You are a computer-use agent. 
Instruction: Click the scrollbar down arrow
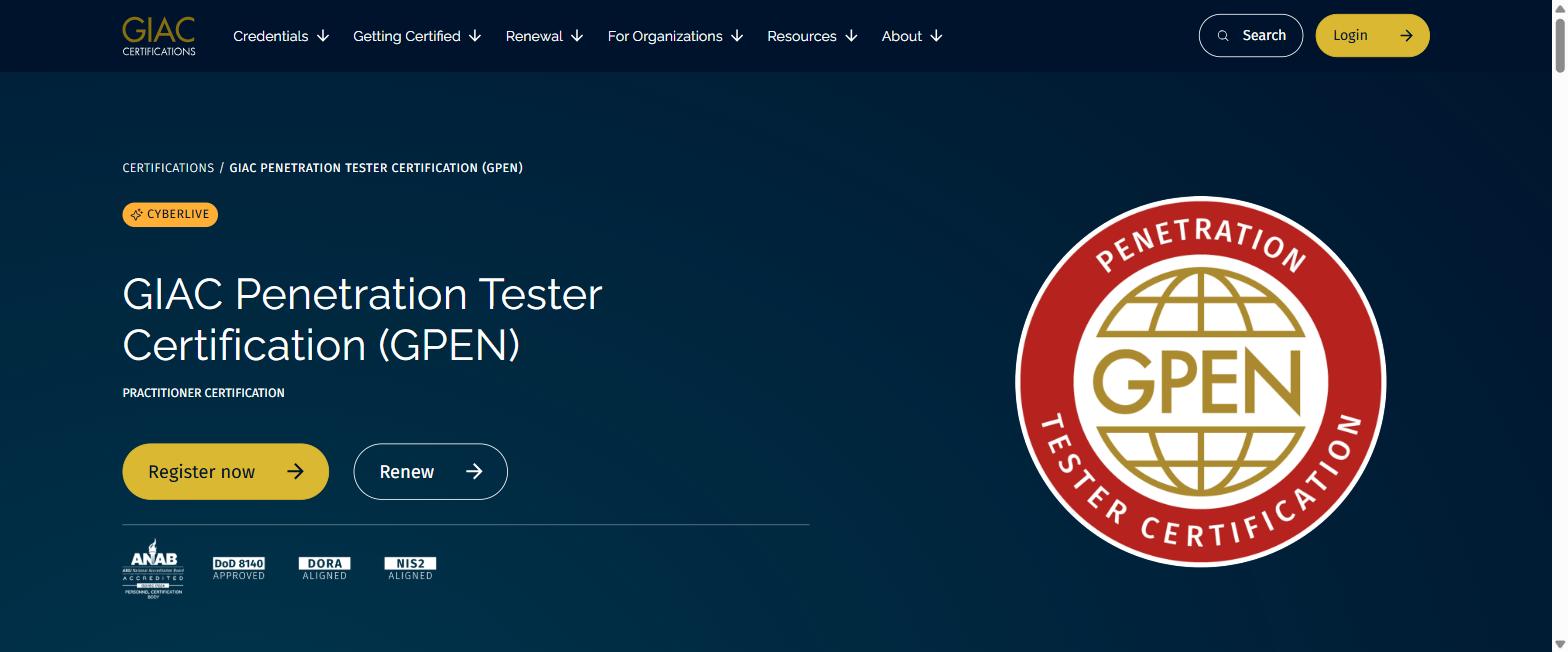coord(1559,643)
